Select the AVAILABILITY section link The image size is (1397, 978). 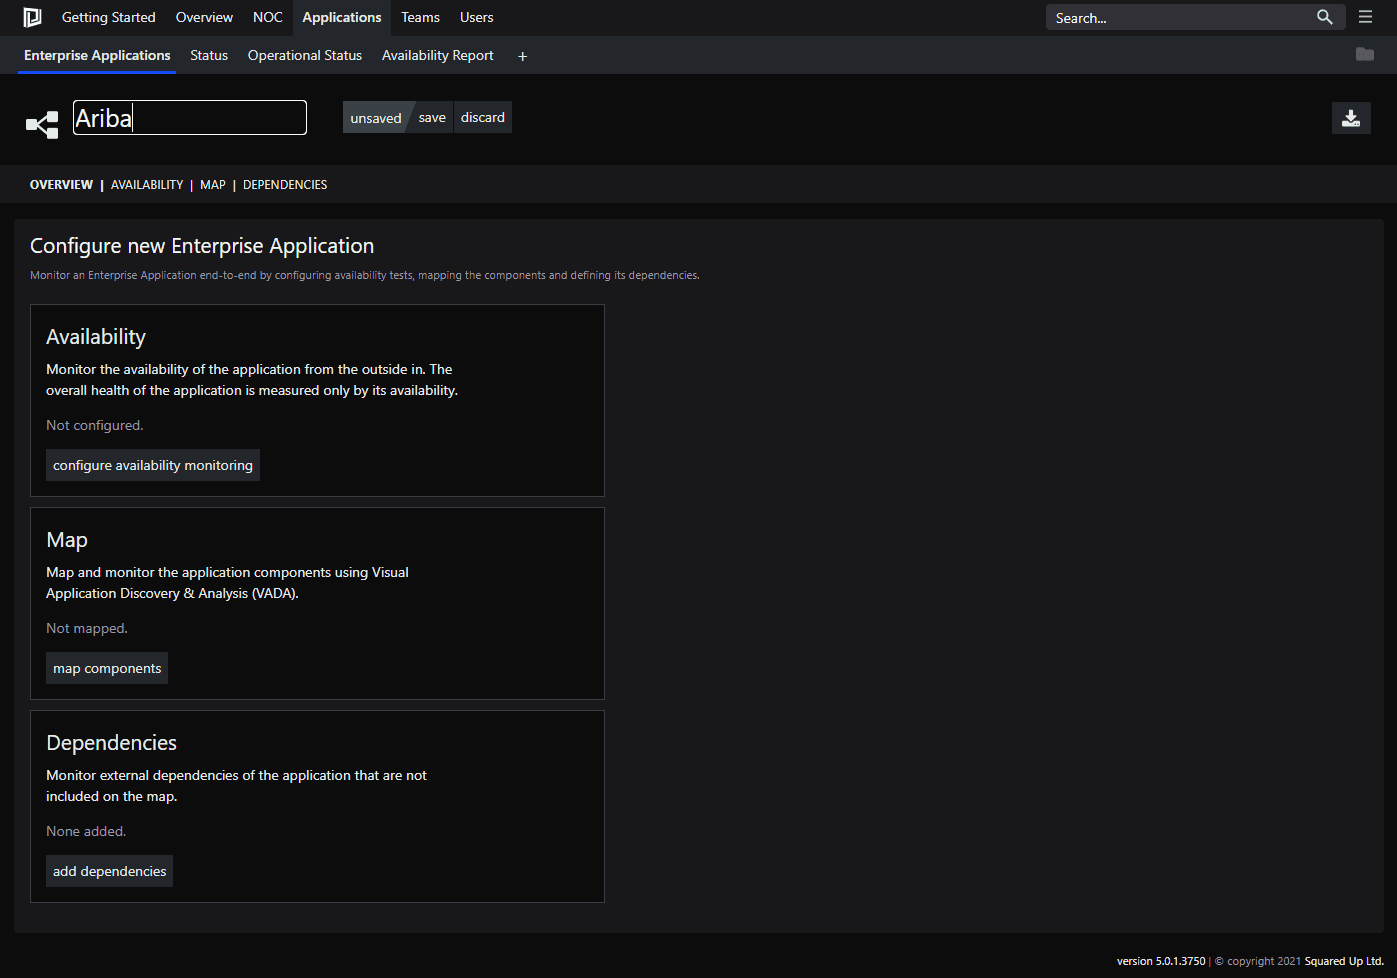pyautogui.click(x=147, y=185)
